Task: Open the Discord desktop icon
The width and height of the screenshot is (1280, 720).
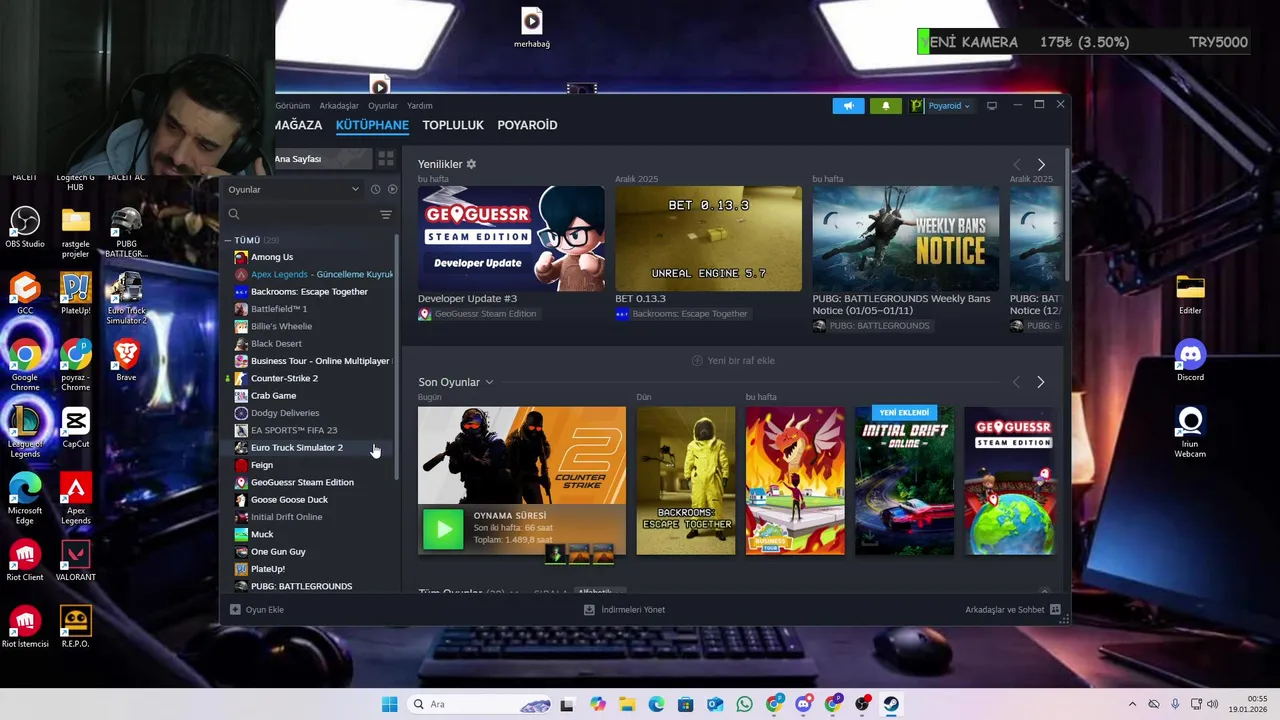Action: 1190,360
